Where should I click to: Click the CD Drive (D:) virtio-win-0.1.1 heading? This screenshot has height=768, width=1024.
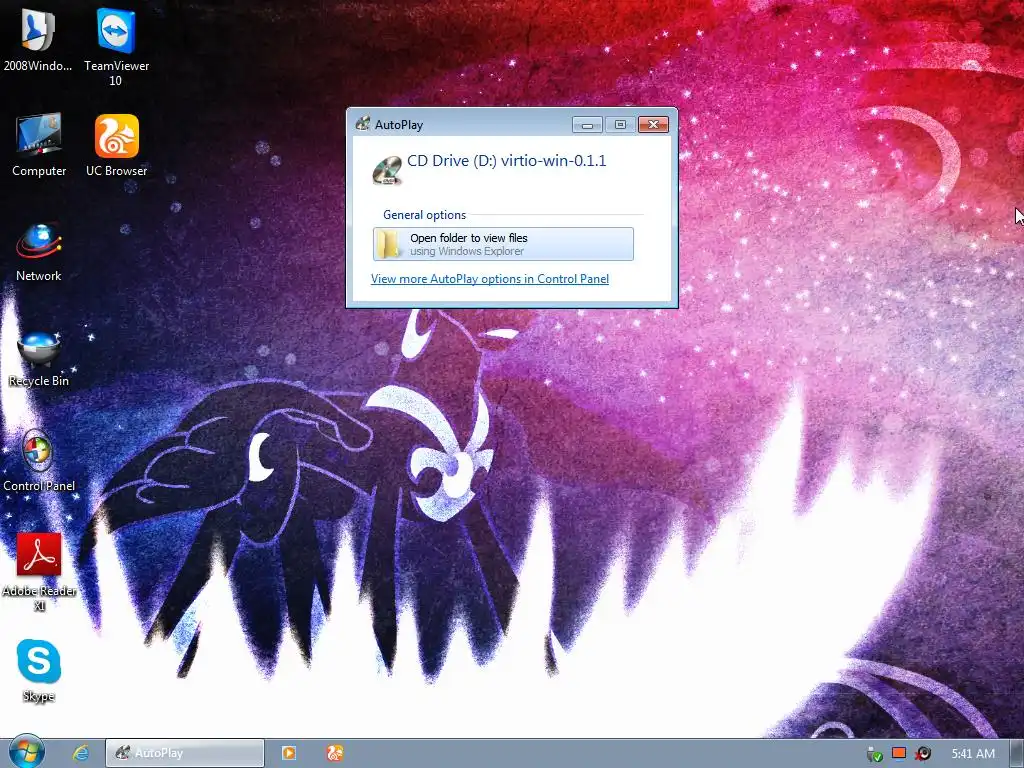pyautogui.click(x=507, y=161)
